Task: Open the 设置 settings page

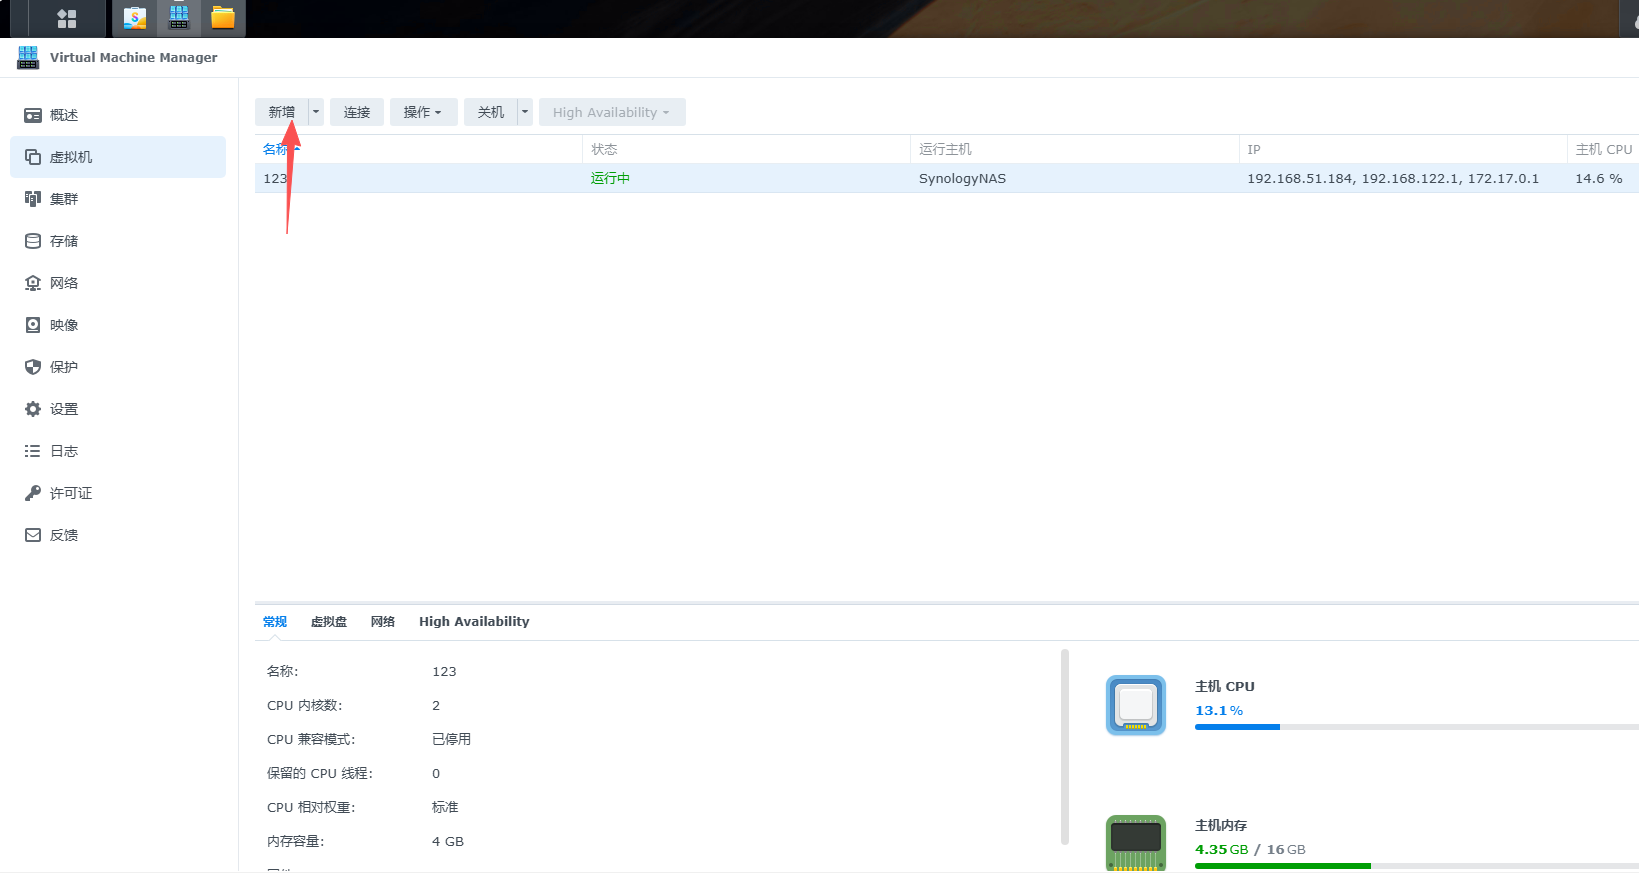Action: (118, 409)
